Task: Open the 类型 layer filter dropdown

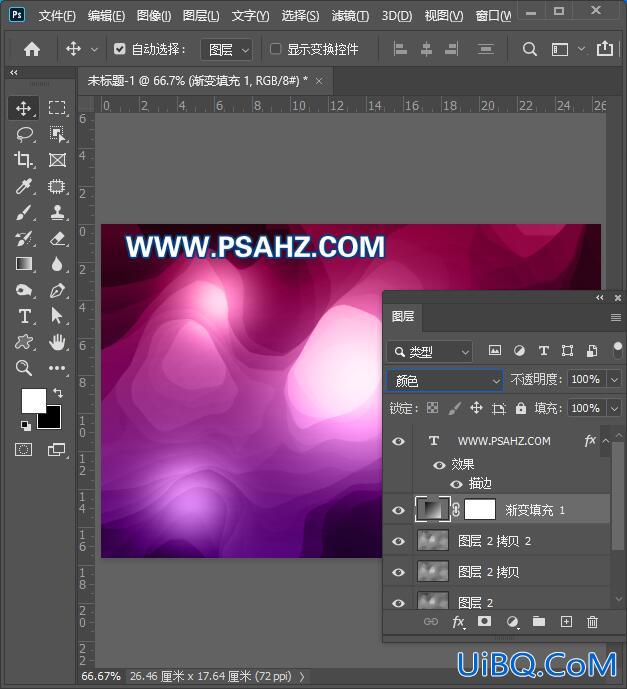Action: (x=430, y=352)
